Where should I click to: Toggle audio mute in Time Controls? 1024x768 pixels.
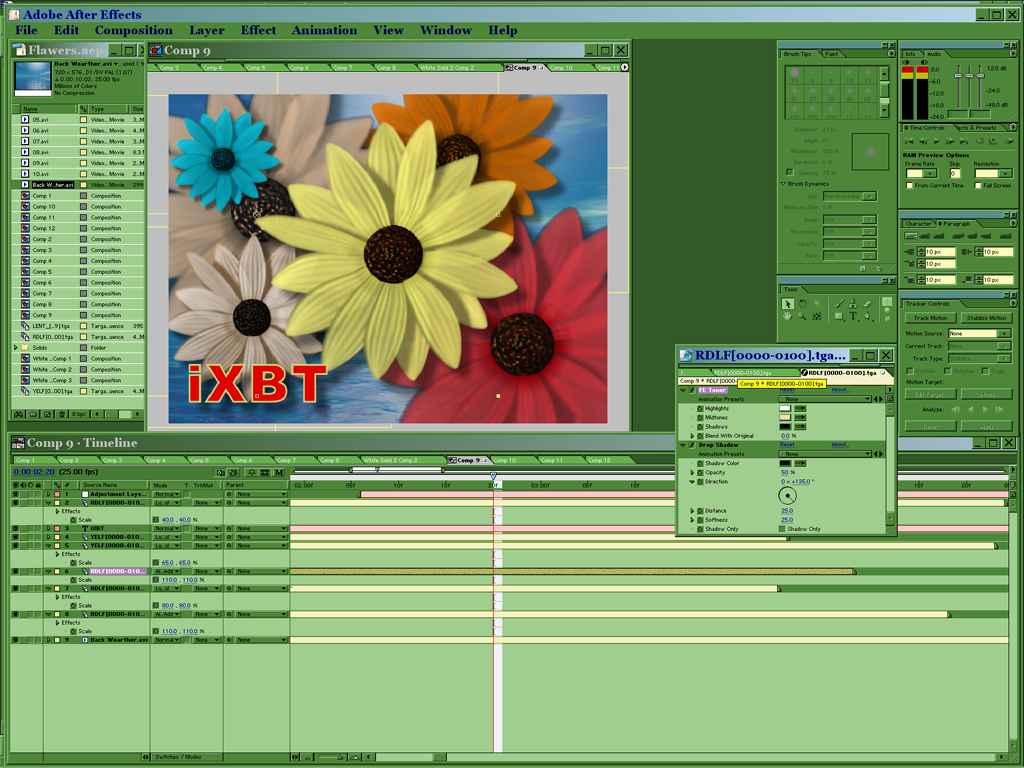click(x=980, y=140)
